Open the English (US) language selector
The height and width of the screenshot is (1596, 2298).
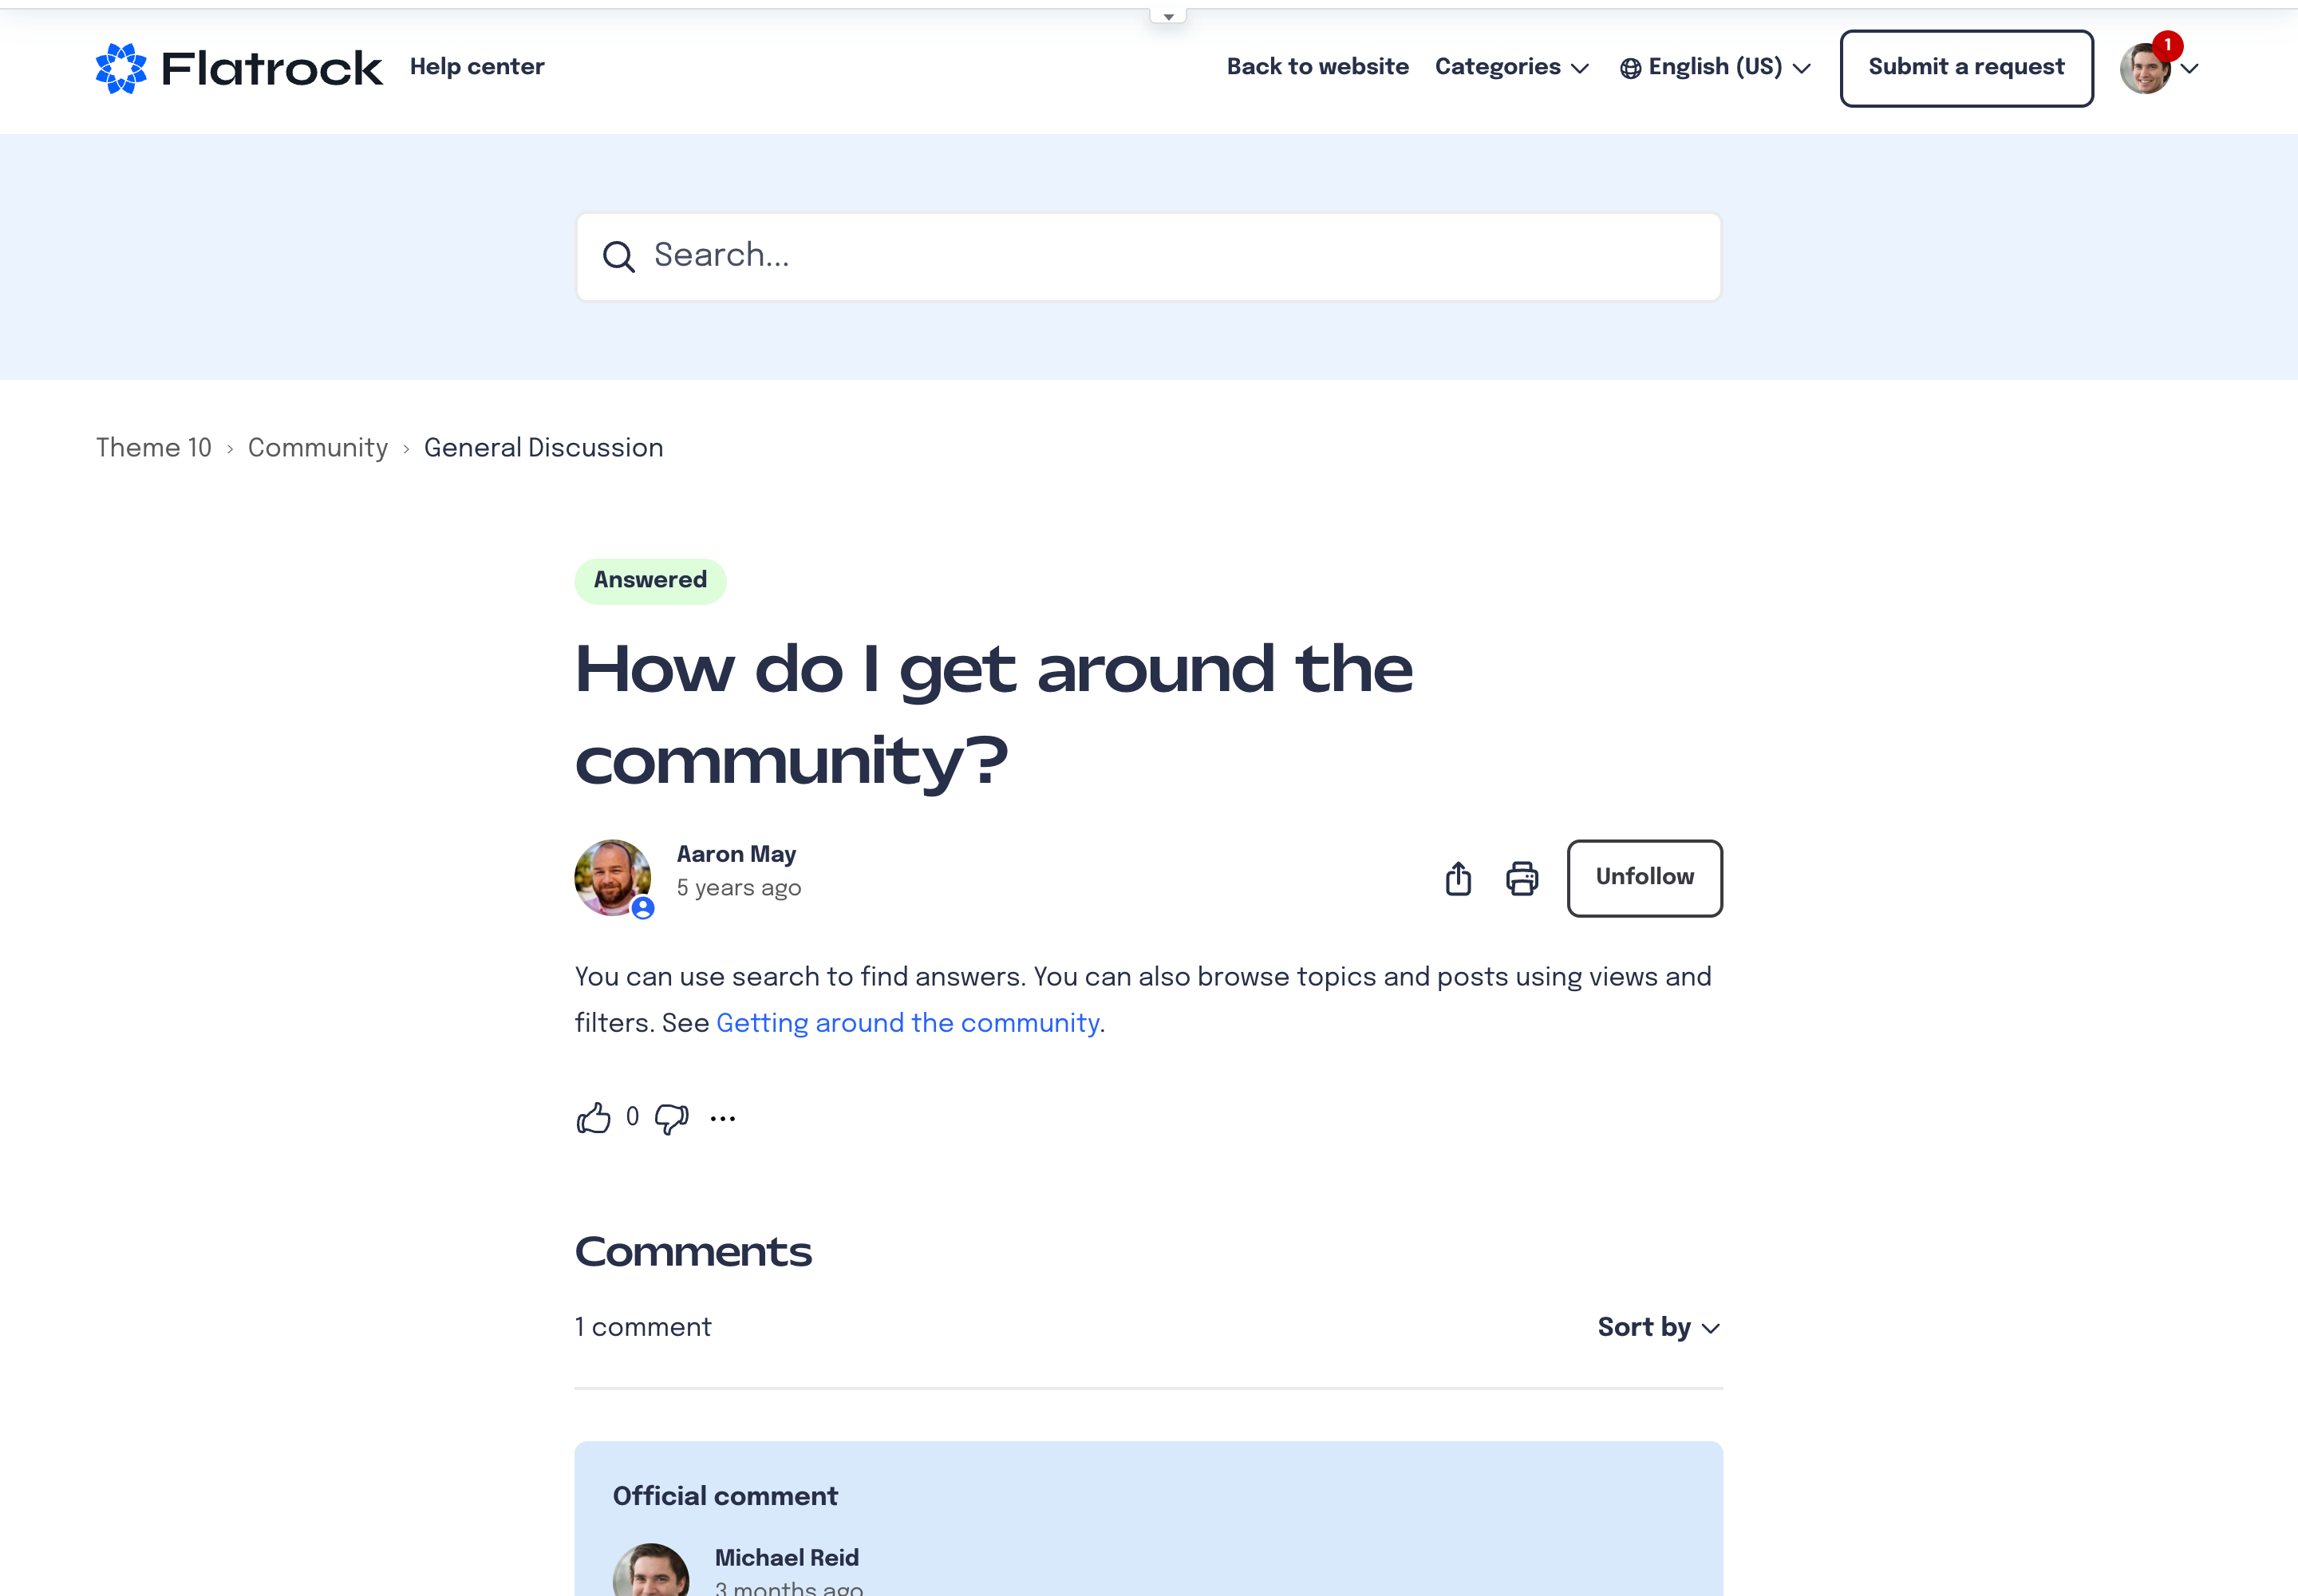pos(1715,67)
